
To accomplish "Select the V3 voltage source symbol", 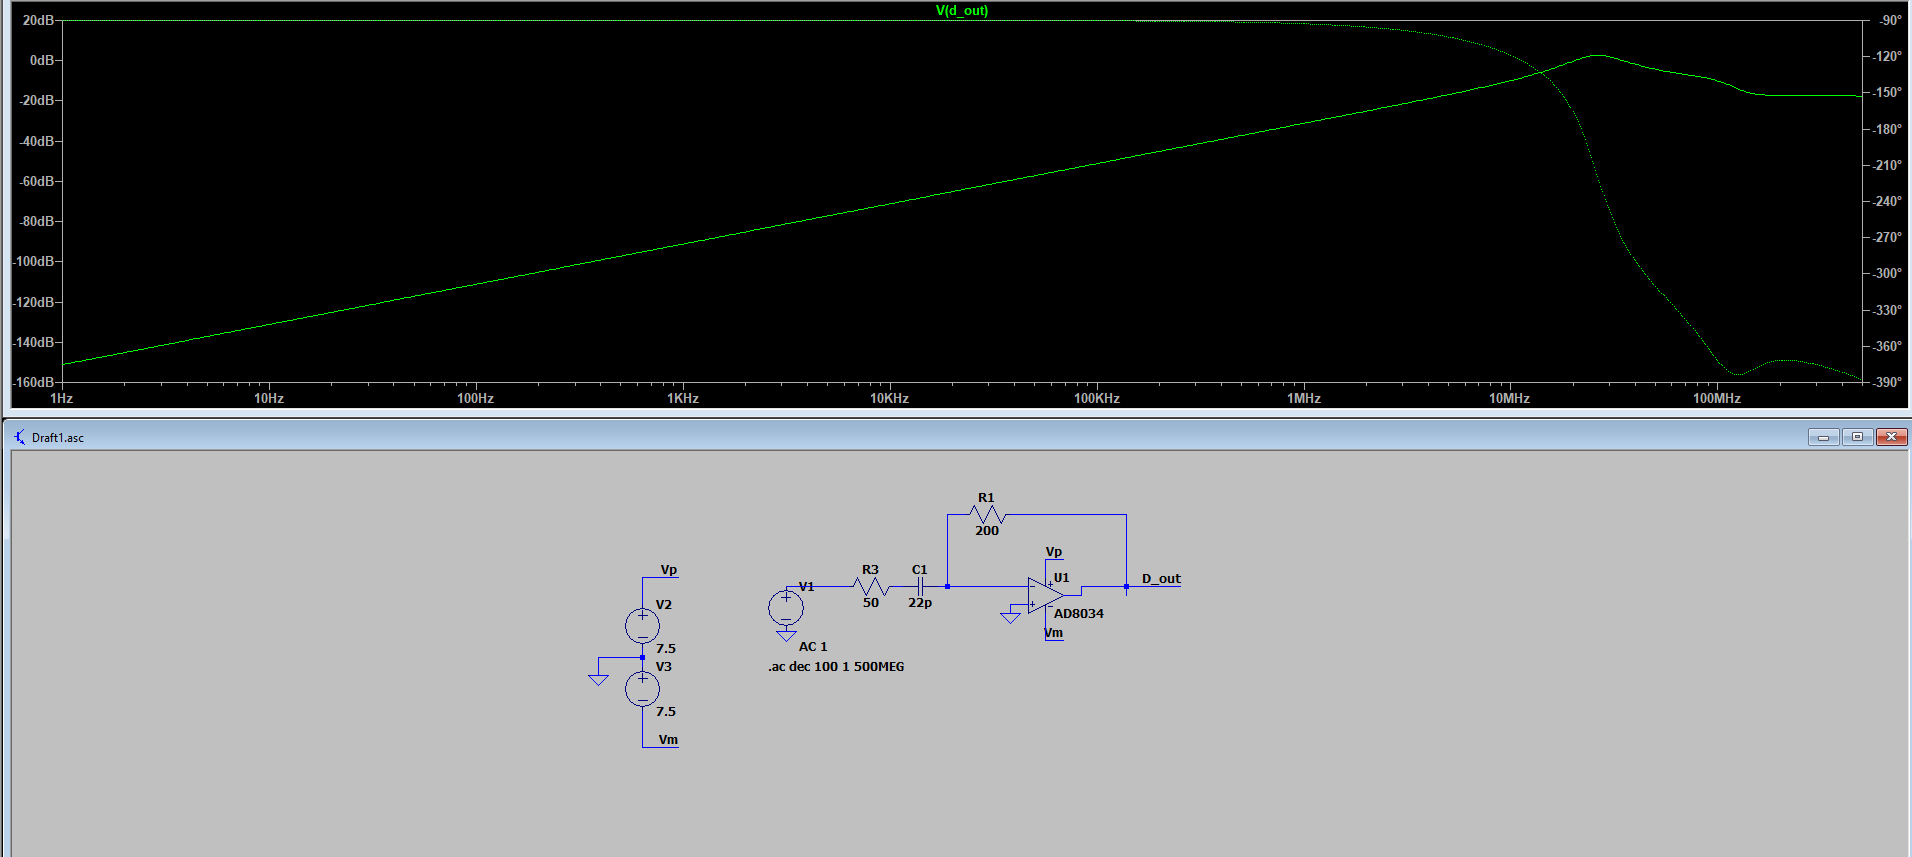I will (x=642, y=689).
